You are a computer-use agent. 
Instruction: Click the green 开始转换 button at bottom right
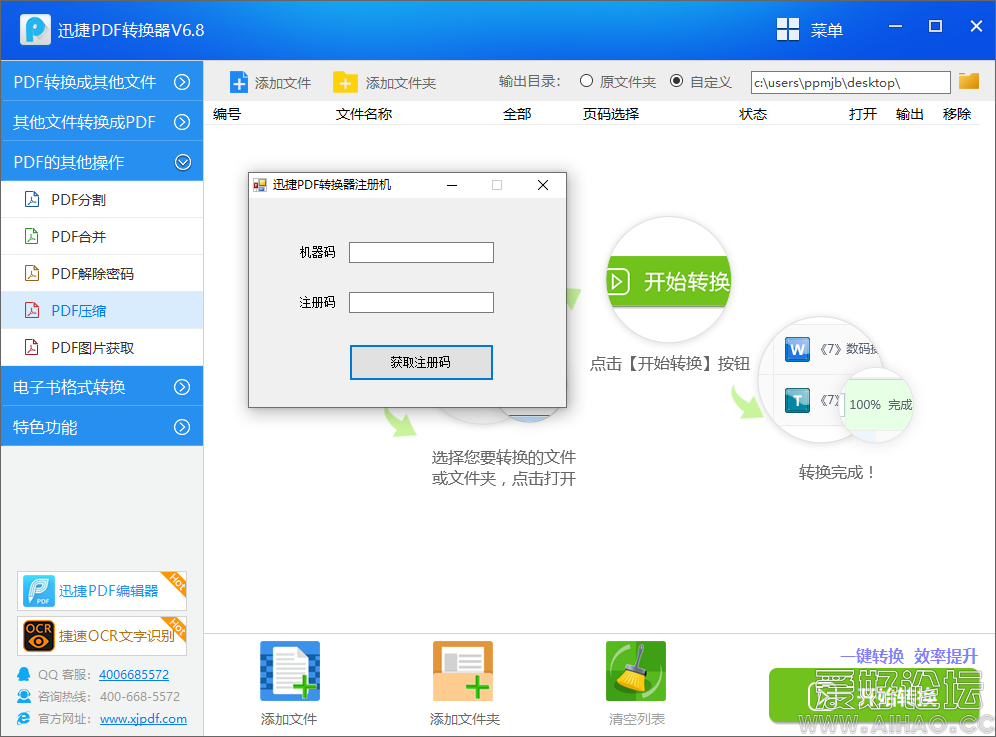875,696
